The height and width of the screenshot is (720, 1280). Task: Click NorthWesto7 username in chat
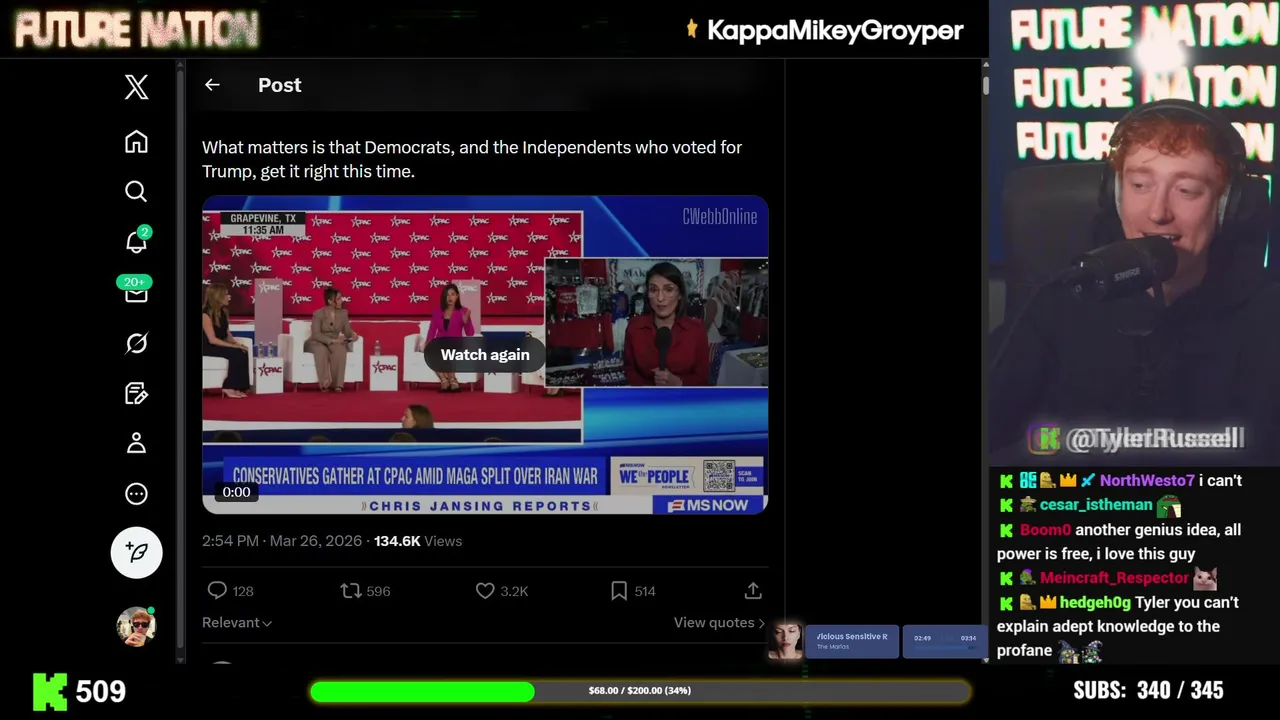1147,481
